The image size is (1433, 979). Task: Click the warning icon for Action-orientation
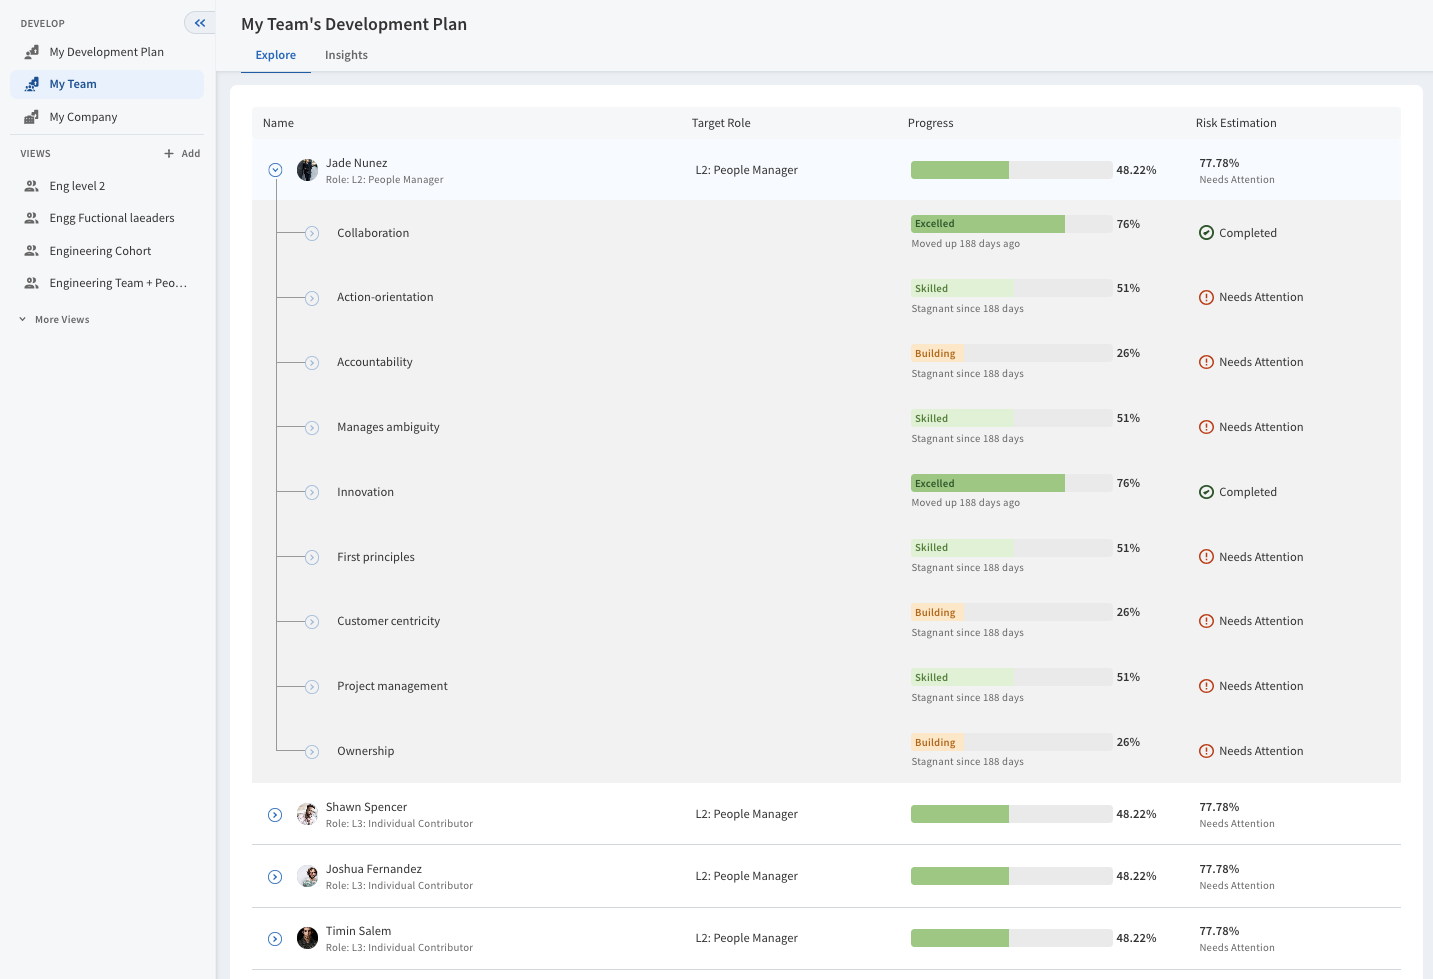(1206, 297)
